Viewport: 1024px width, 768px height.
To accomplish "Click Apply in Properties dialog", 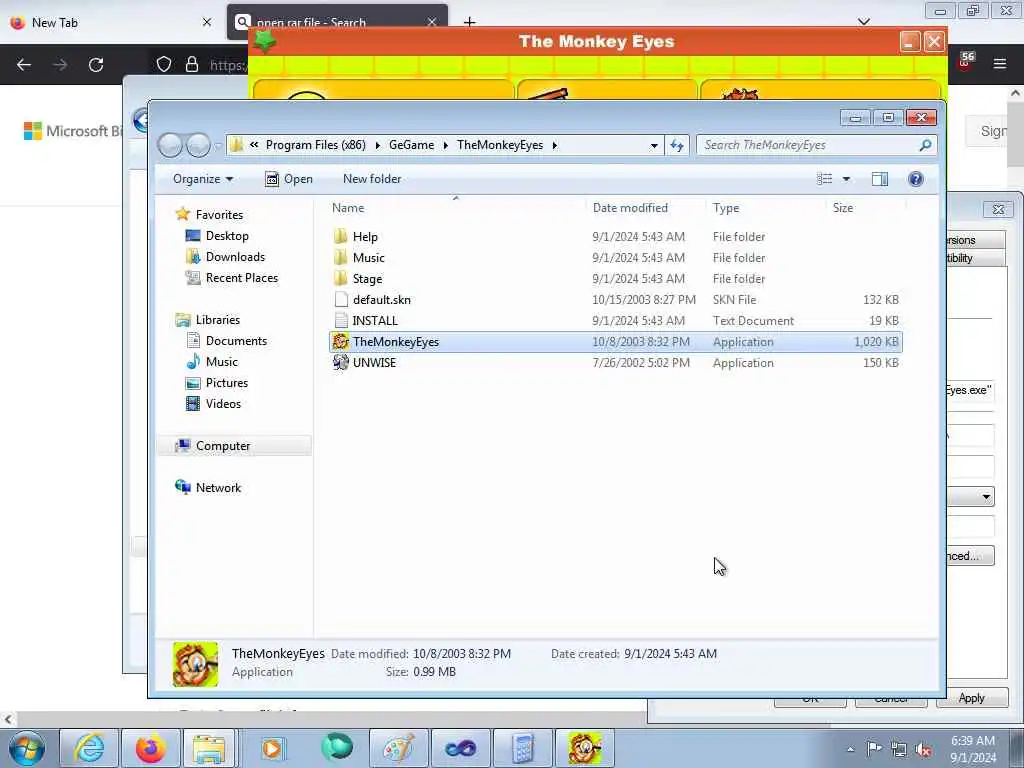I will coord(971,698).
